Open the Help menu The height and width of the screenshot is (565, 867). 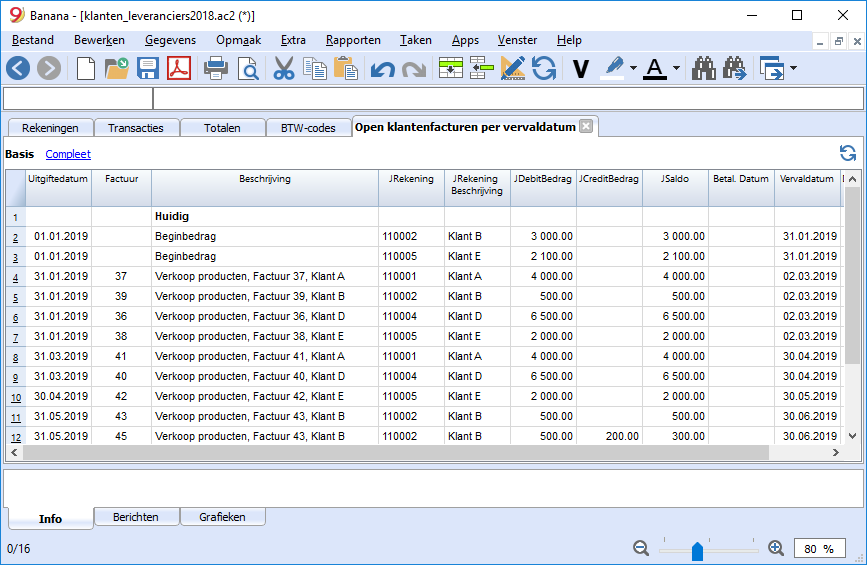point(569,40)
